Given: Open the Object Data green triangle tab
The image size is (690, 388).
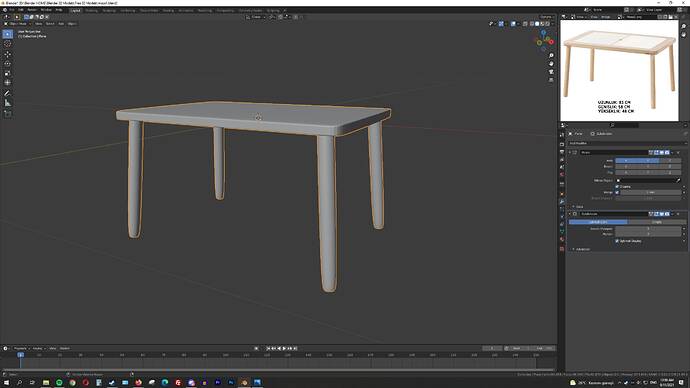Looking at the screenshot, I should click(562, 231).
